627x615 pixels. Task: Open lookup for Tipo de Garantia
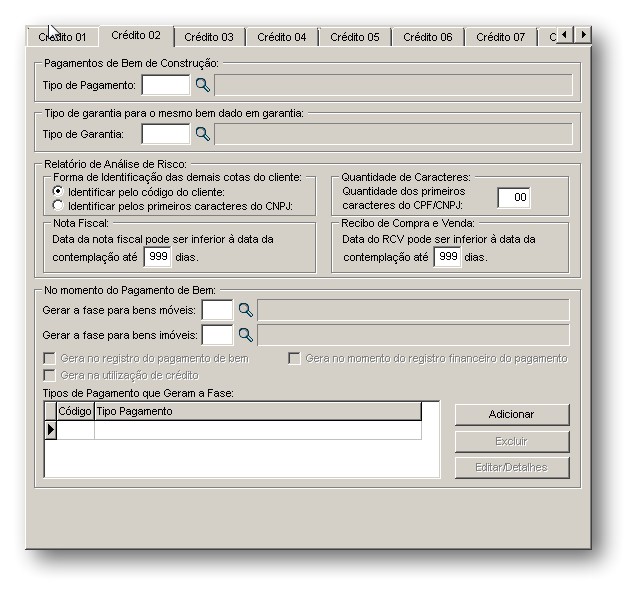[203, 134]
